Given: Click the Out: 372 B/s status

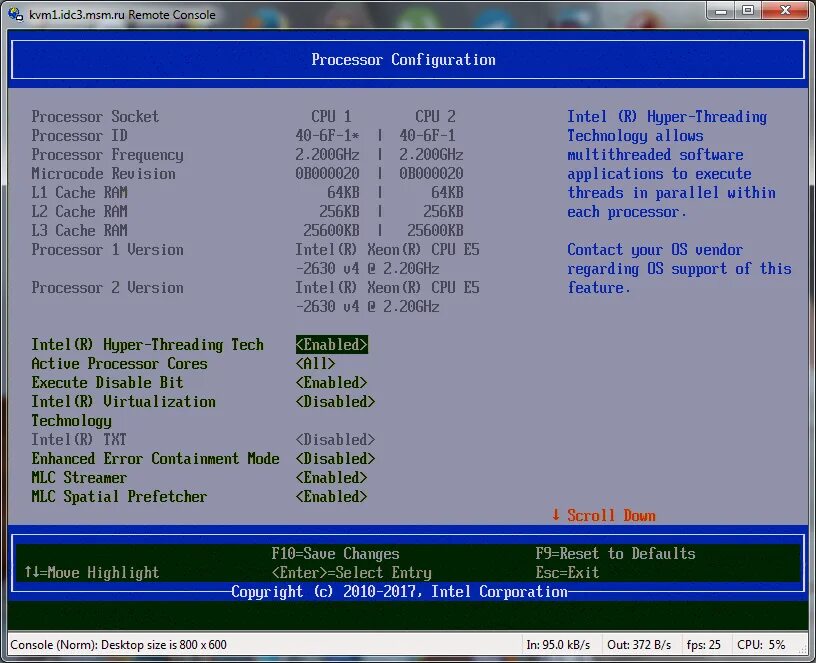Looking at the screenshot, I should tap(639, 645).
